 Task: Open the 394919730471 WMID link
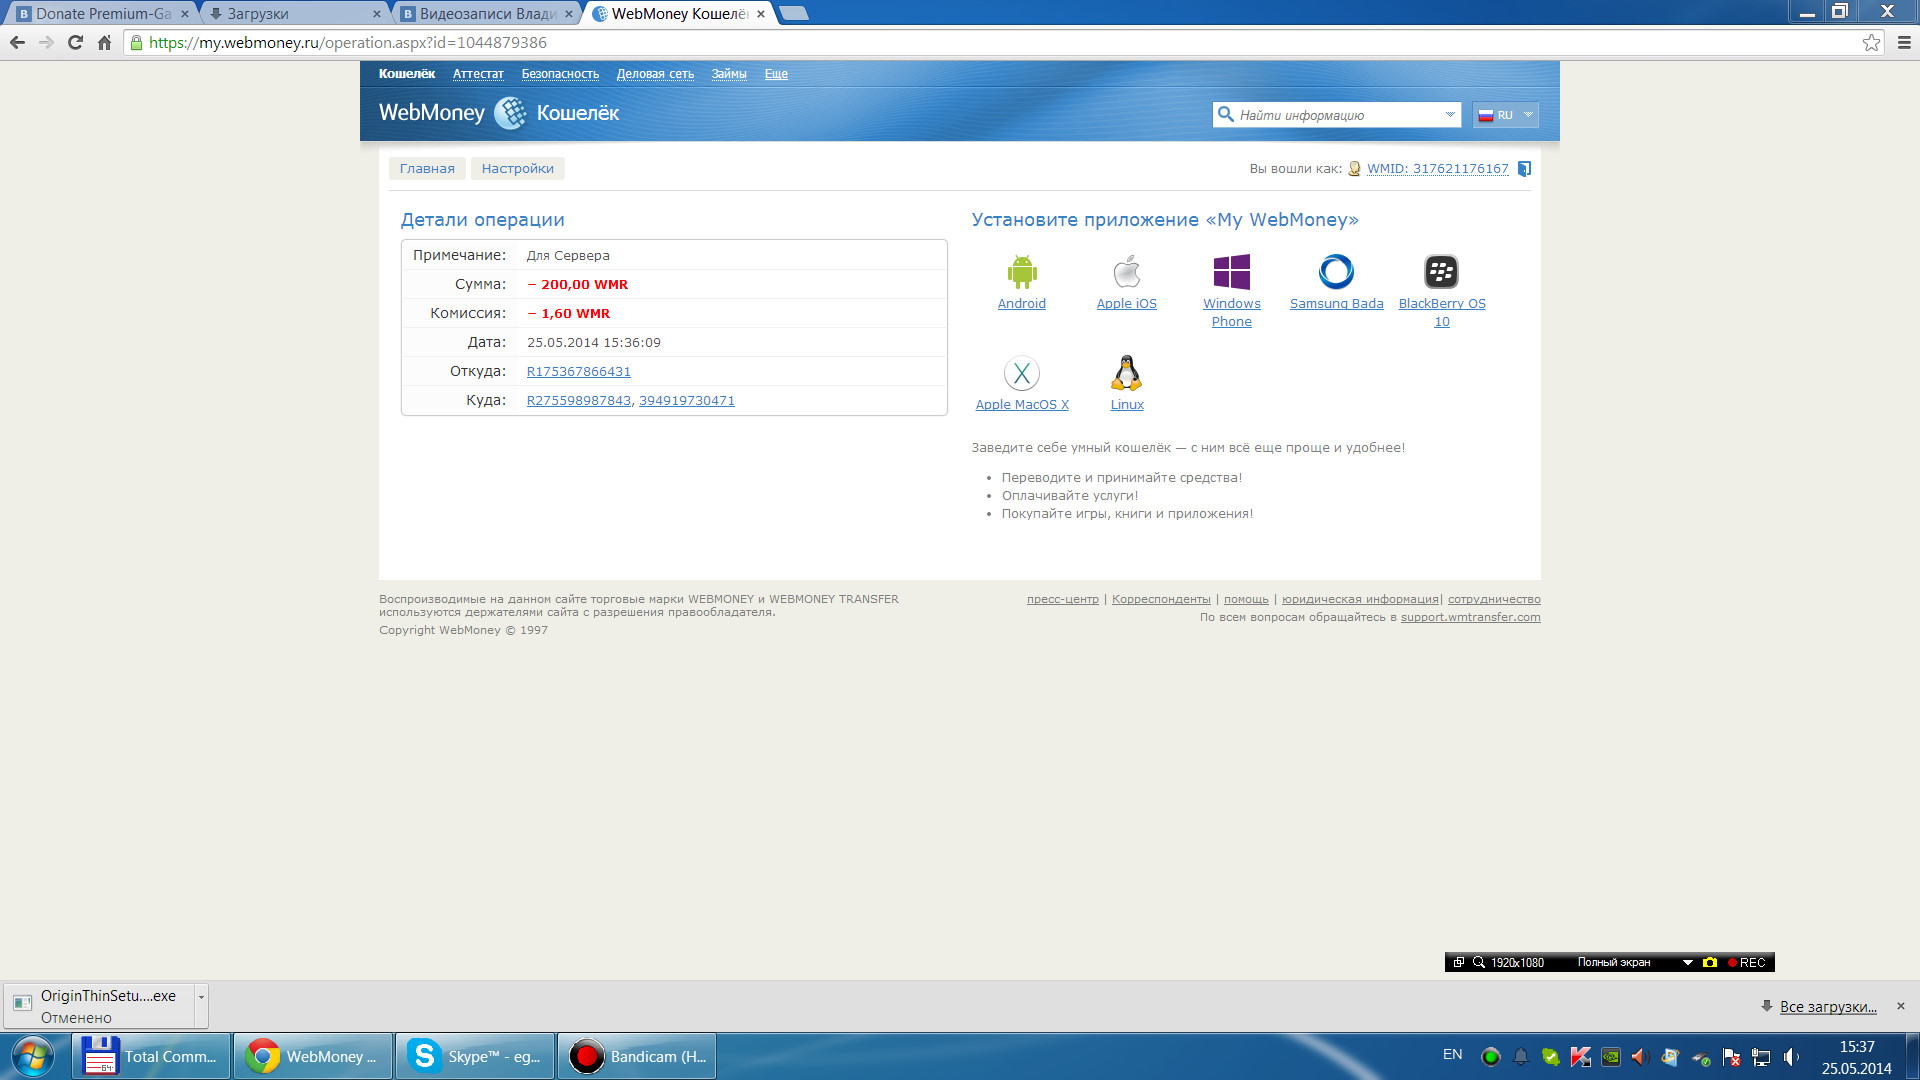point(686,401)
